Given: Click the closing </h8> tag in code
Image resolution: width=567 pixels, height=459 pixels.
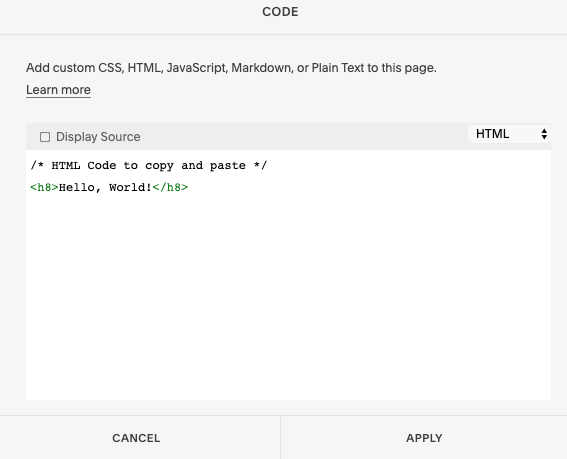Looking at the screenshot, I should click(170, 187).
